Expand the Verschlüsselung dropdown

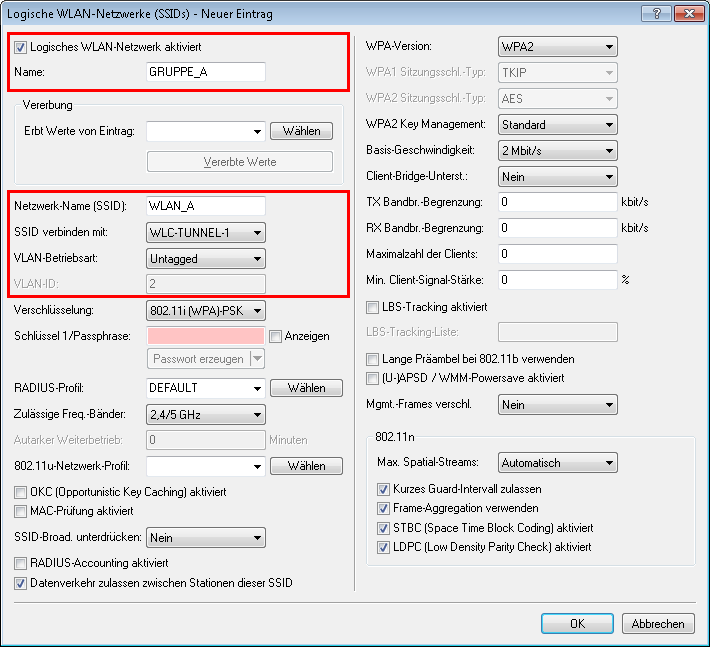pos(206,310)
